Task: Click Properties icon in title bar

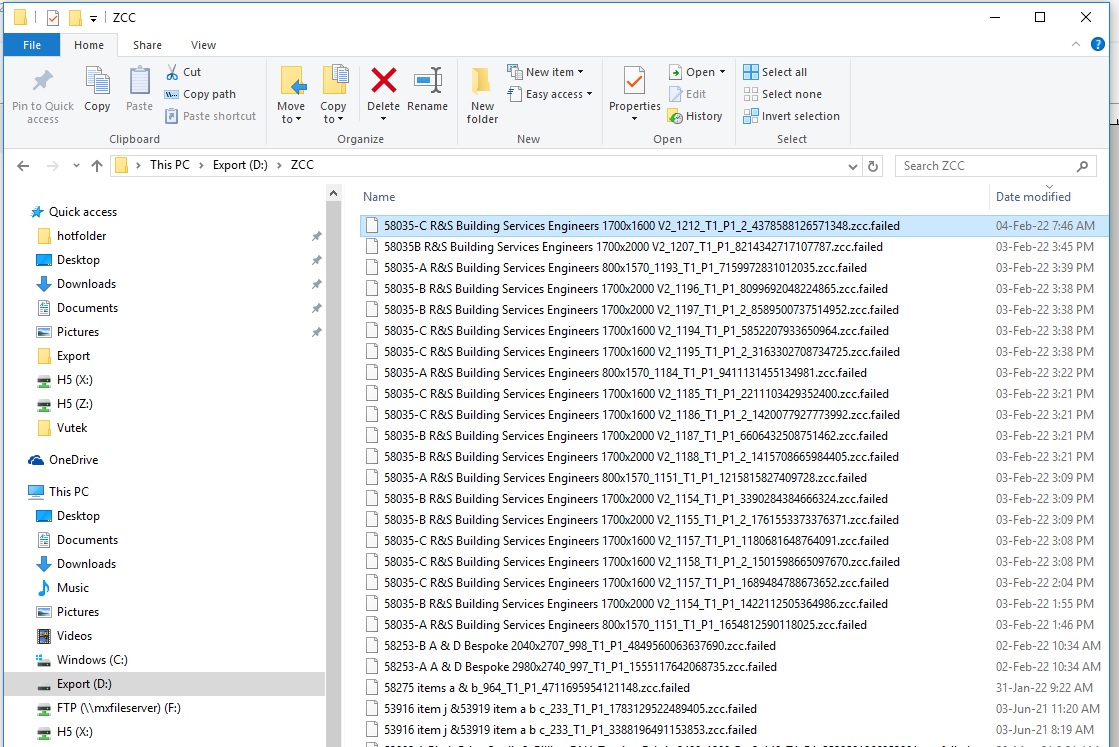Action: (53, 18)
